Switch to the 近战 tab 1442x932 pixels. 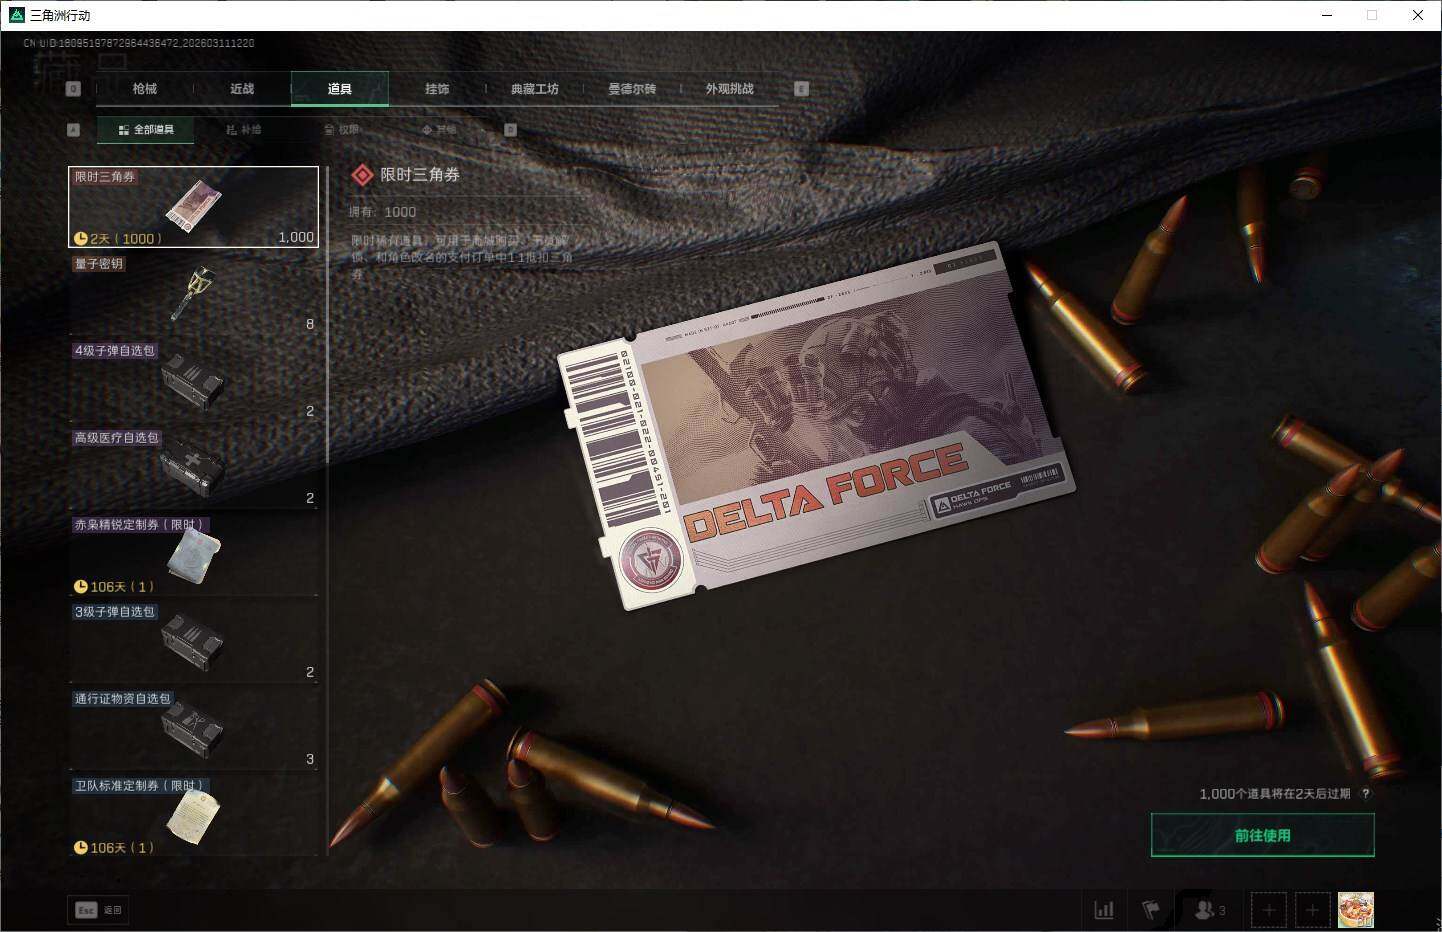[242, 89]
